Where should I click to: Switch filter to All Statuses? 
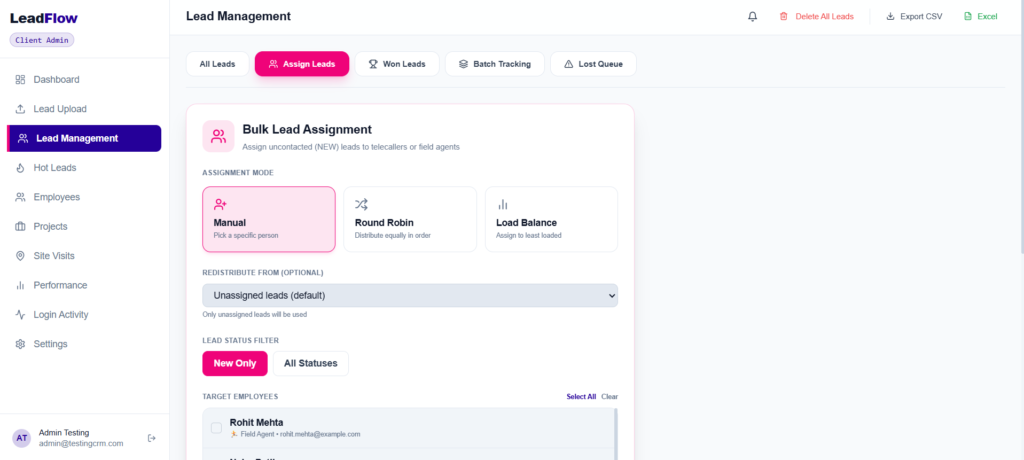[x=311, y=364]
